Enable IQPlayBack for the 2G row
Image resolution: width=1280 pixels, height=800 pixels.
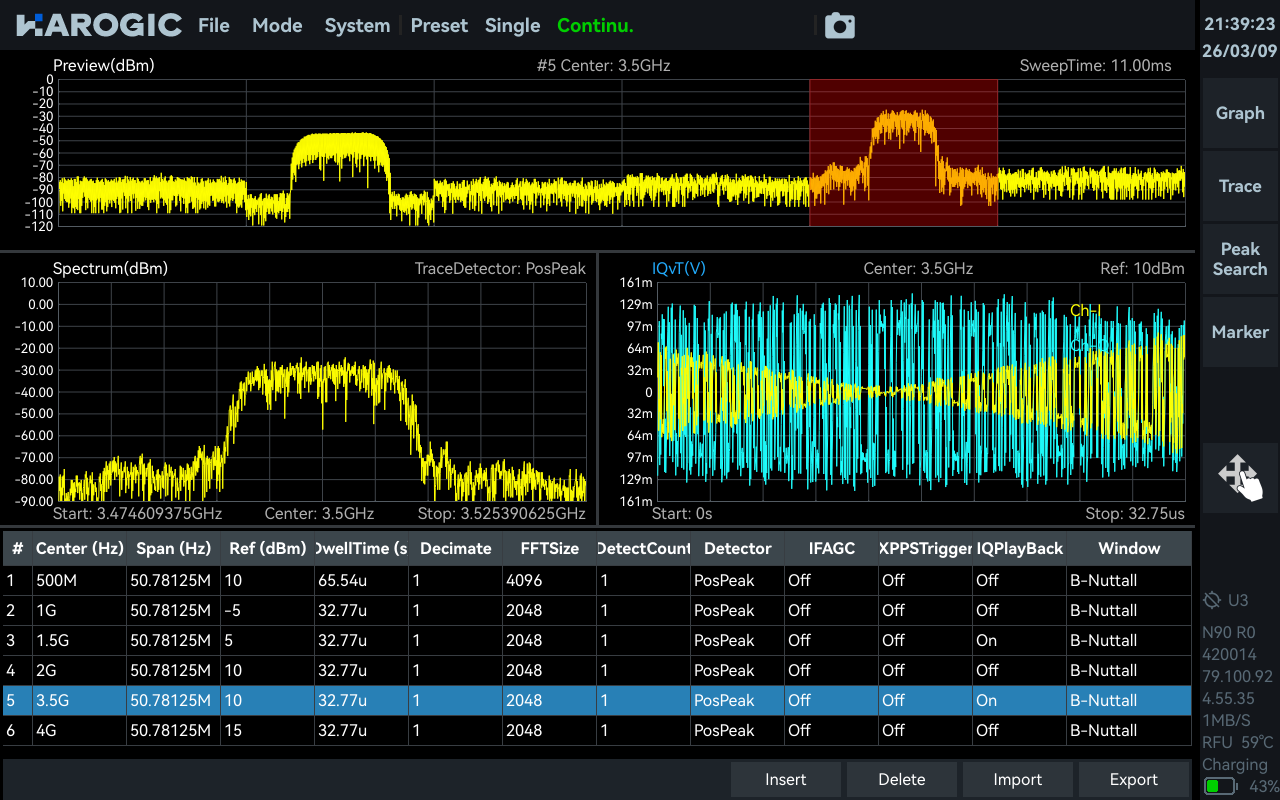[1018, 670]
